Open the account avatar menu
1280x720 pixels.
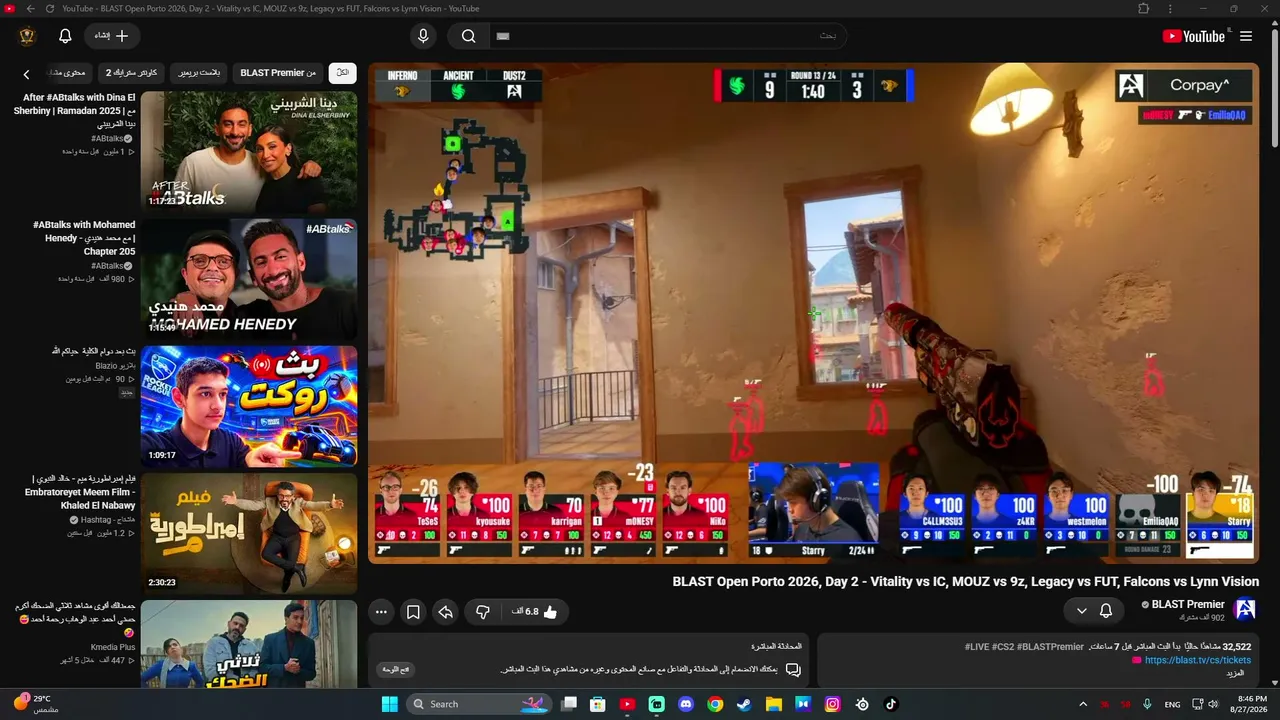tap(27, 36)
